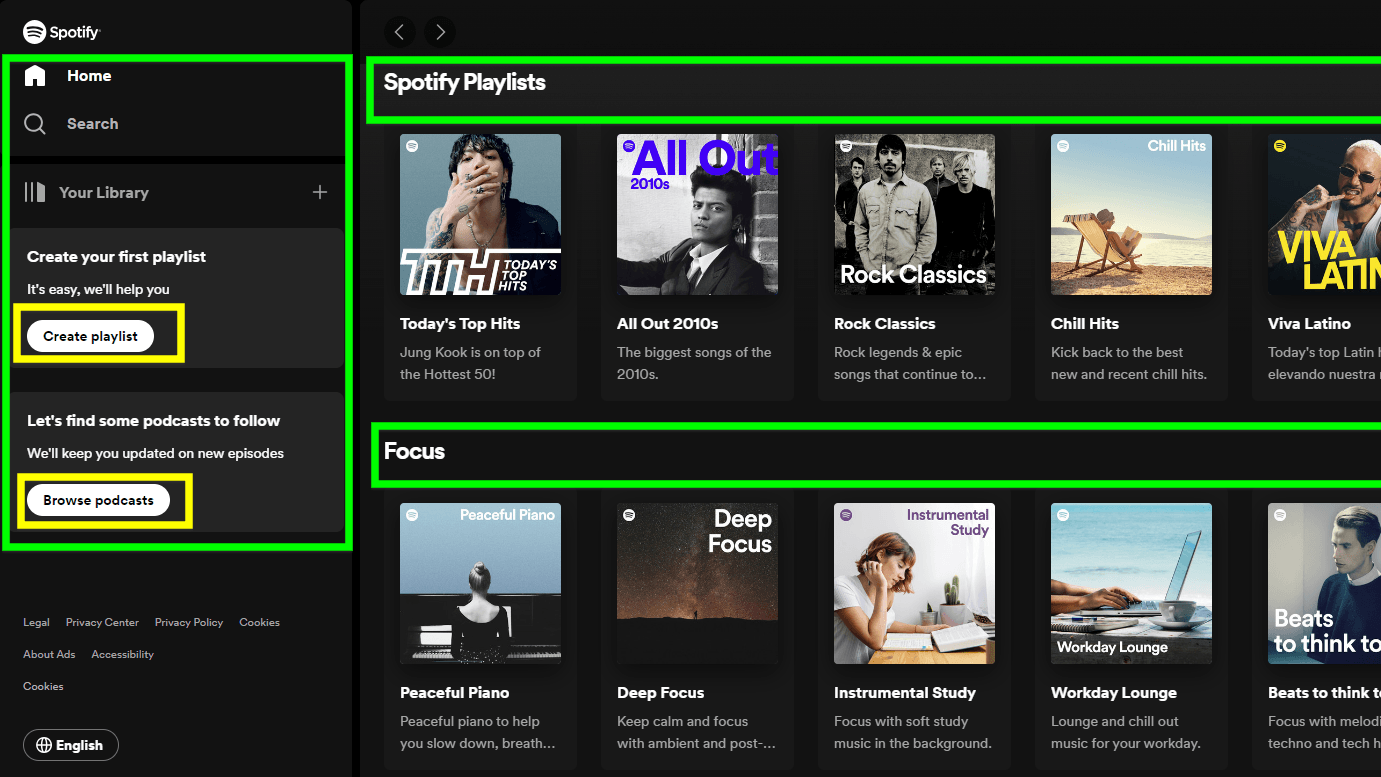
Task: Click 'Rock legends & epic songs' description
Action: click(910, 363)
